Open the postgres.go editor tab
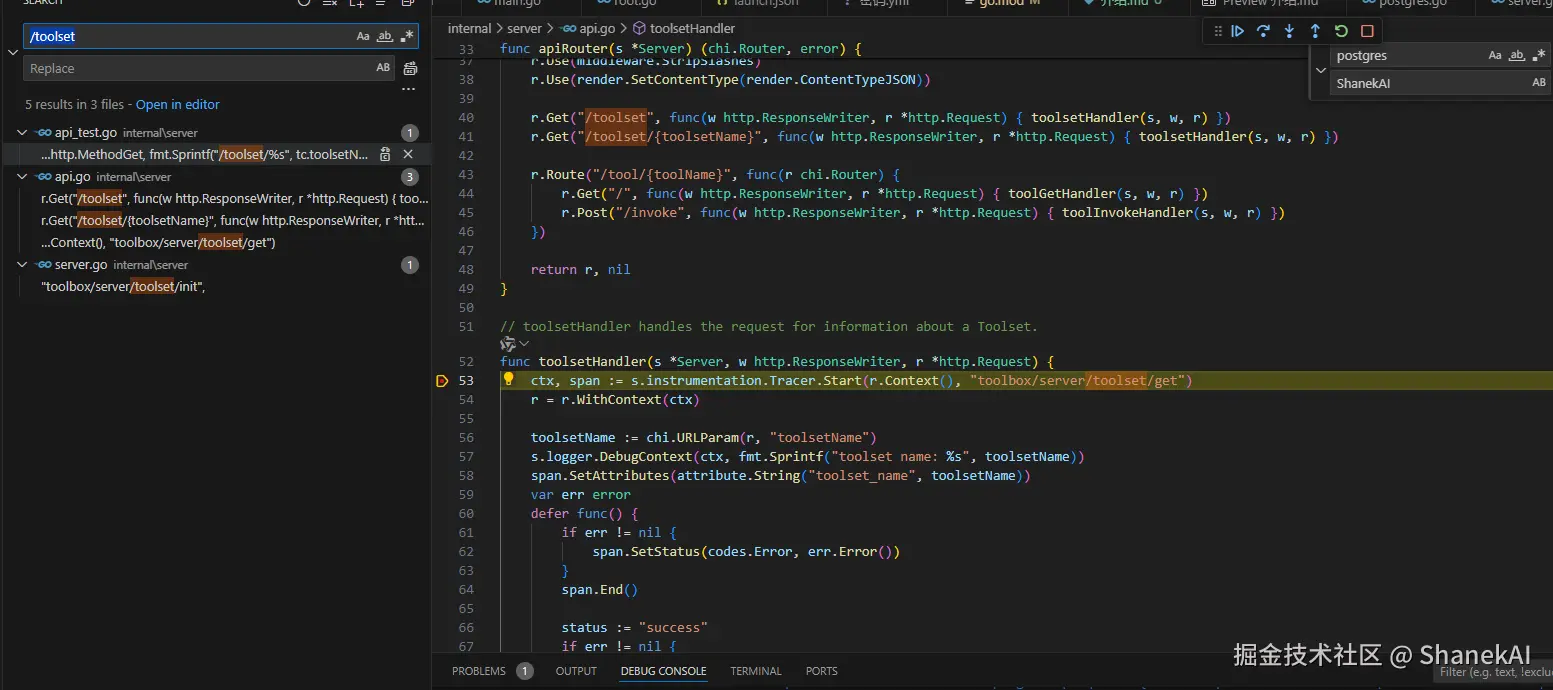 point(1412,3)
